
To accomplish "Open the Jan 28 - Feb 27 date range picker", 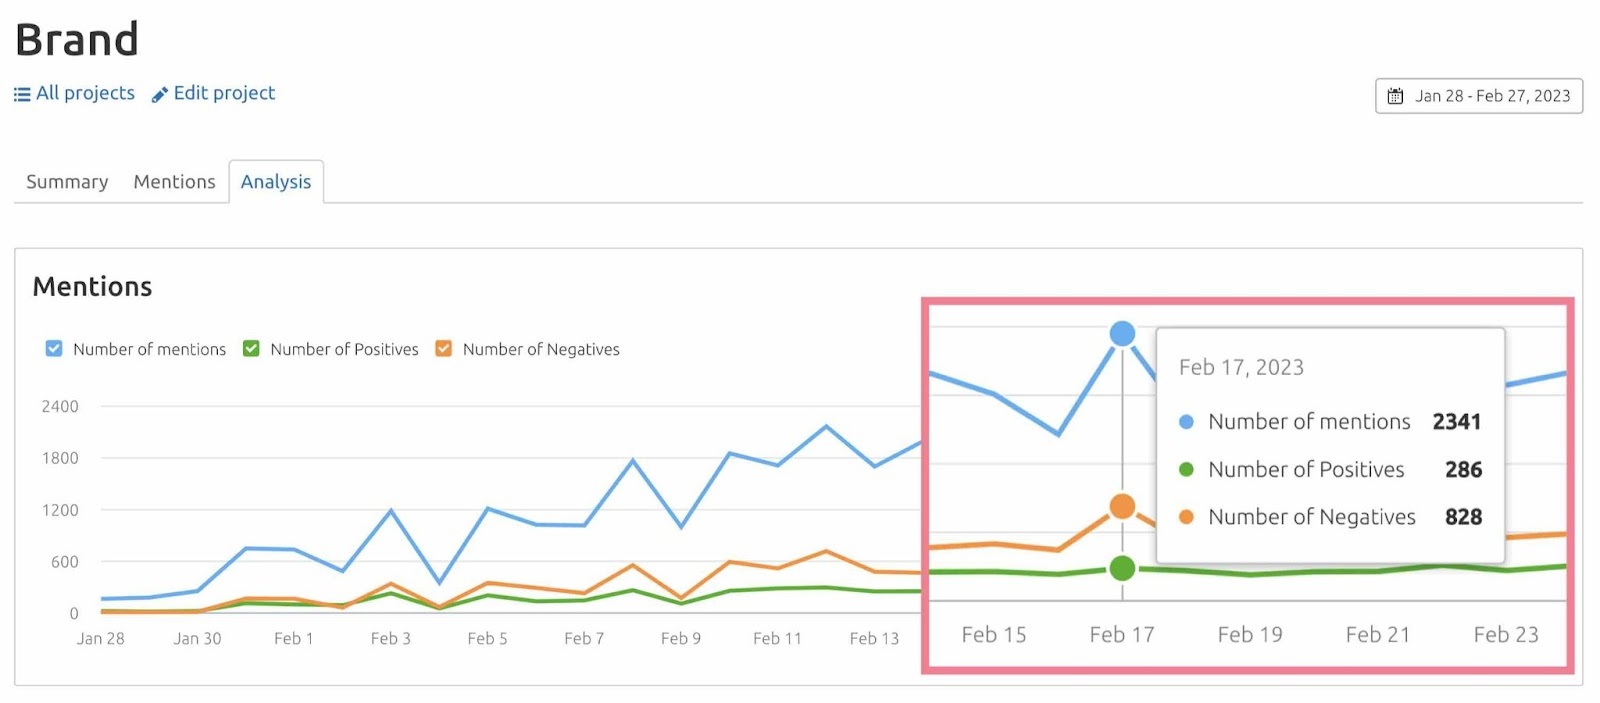I will pyautogui.click(x=1478, y=96).
